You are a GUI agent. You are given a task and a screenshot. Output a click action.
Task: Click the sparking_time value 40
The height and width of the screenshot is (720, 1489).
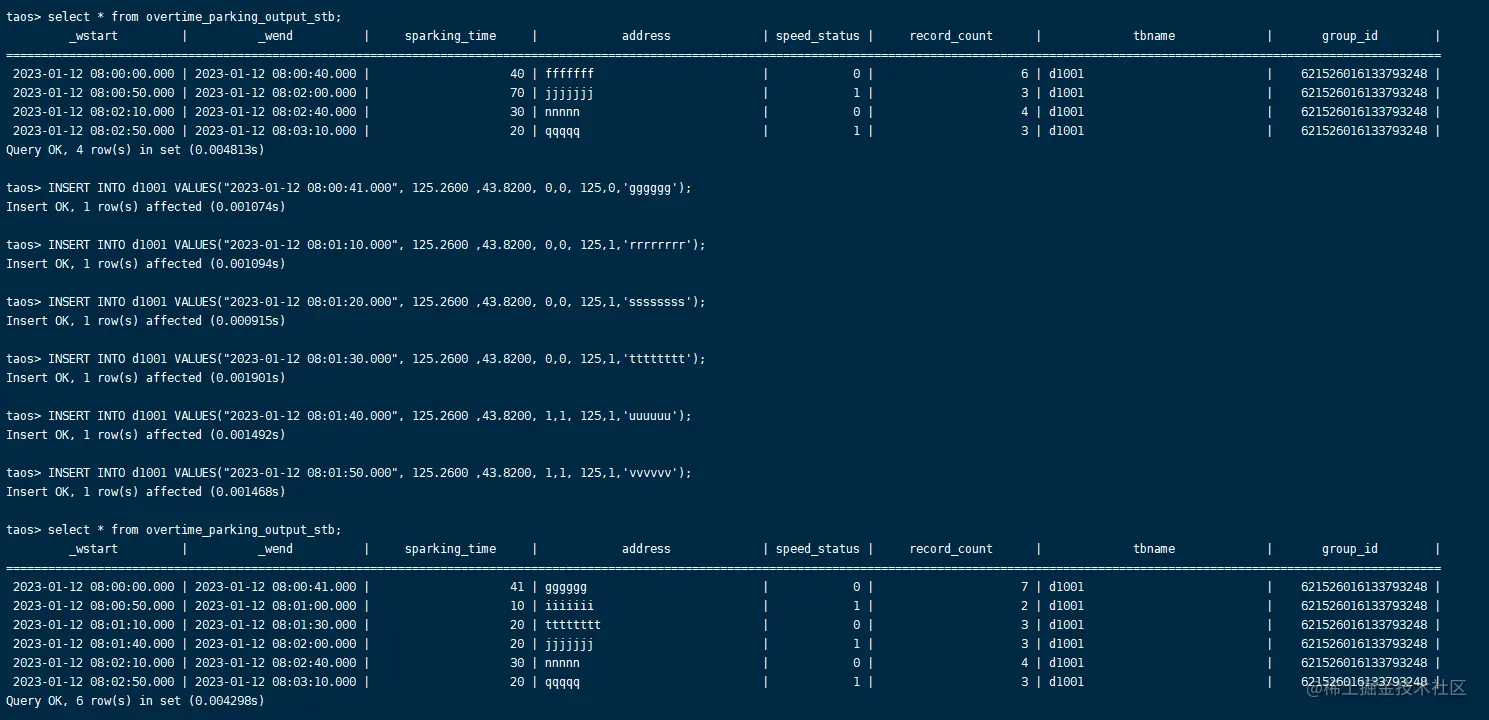pos(517,74)
